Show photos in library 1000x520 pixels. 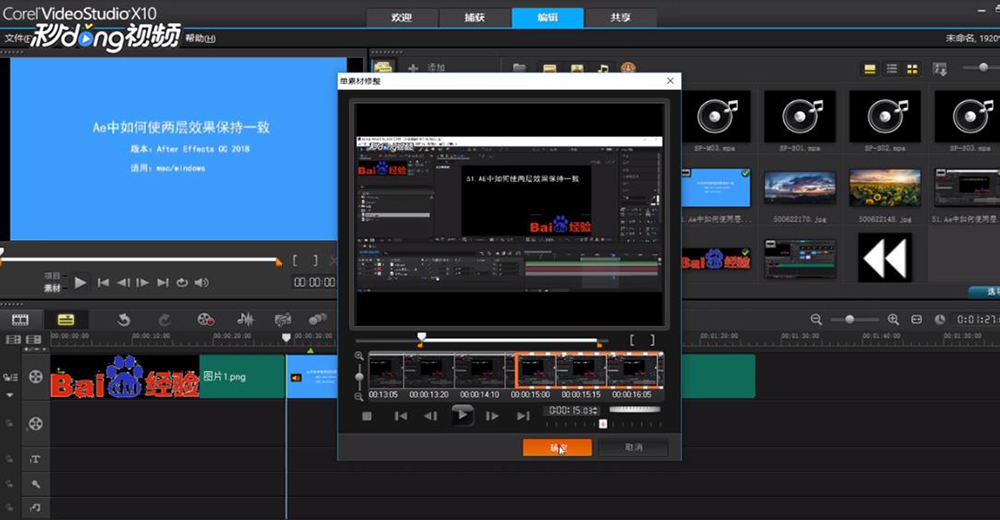[577, 68]
